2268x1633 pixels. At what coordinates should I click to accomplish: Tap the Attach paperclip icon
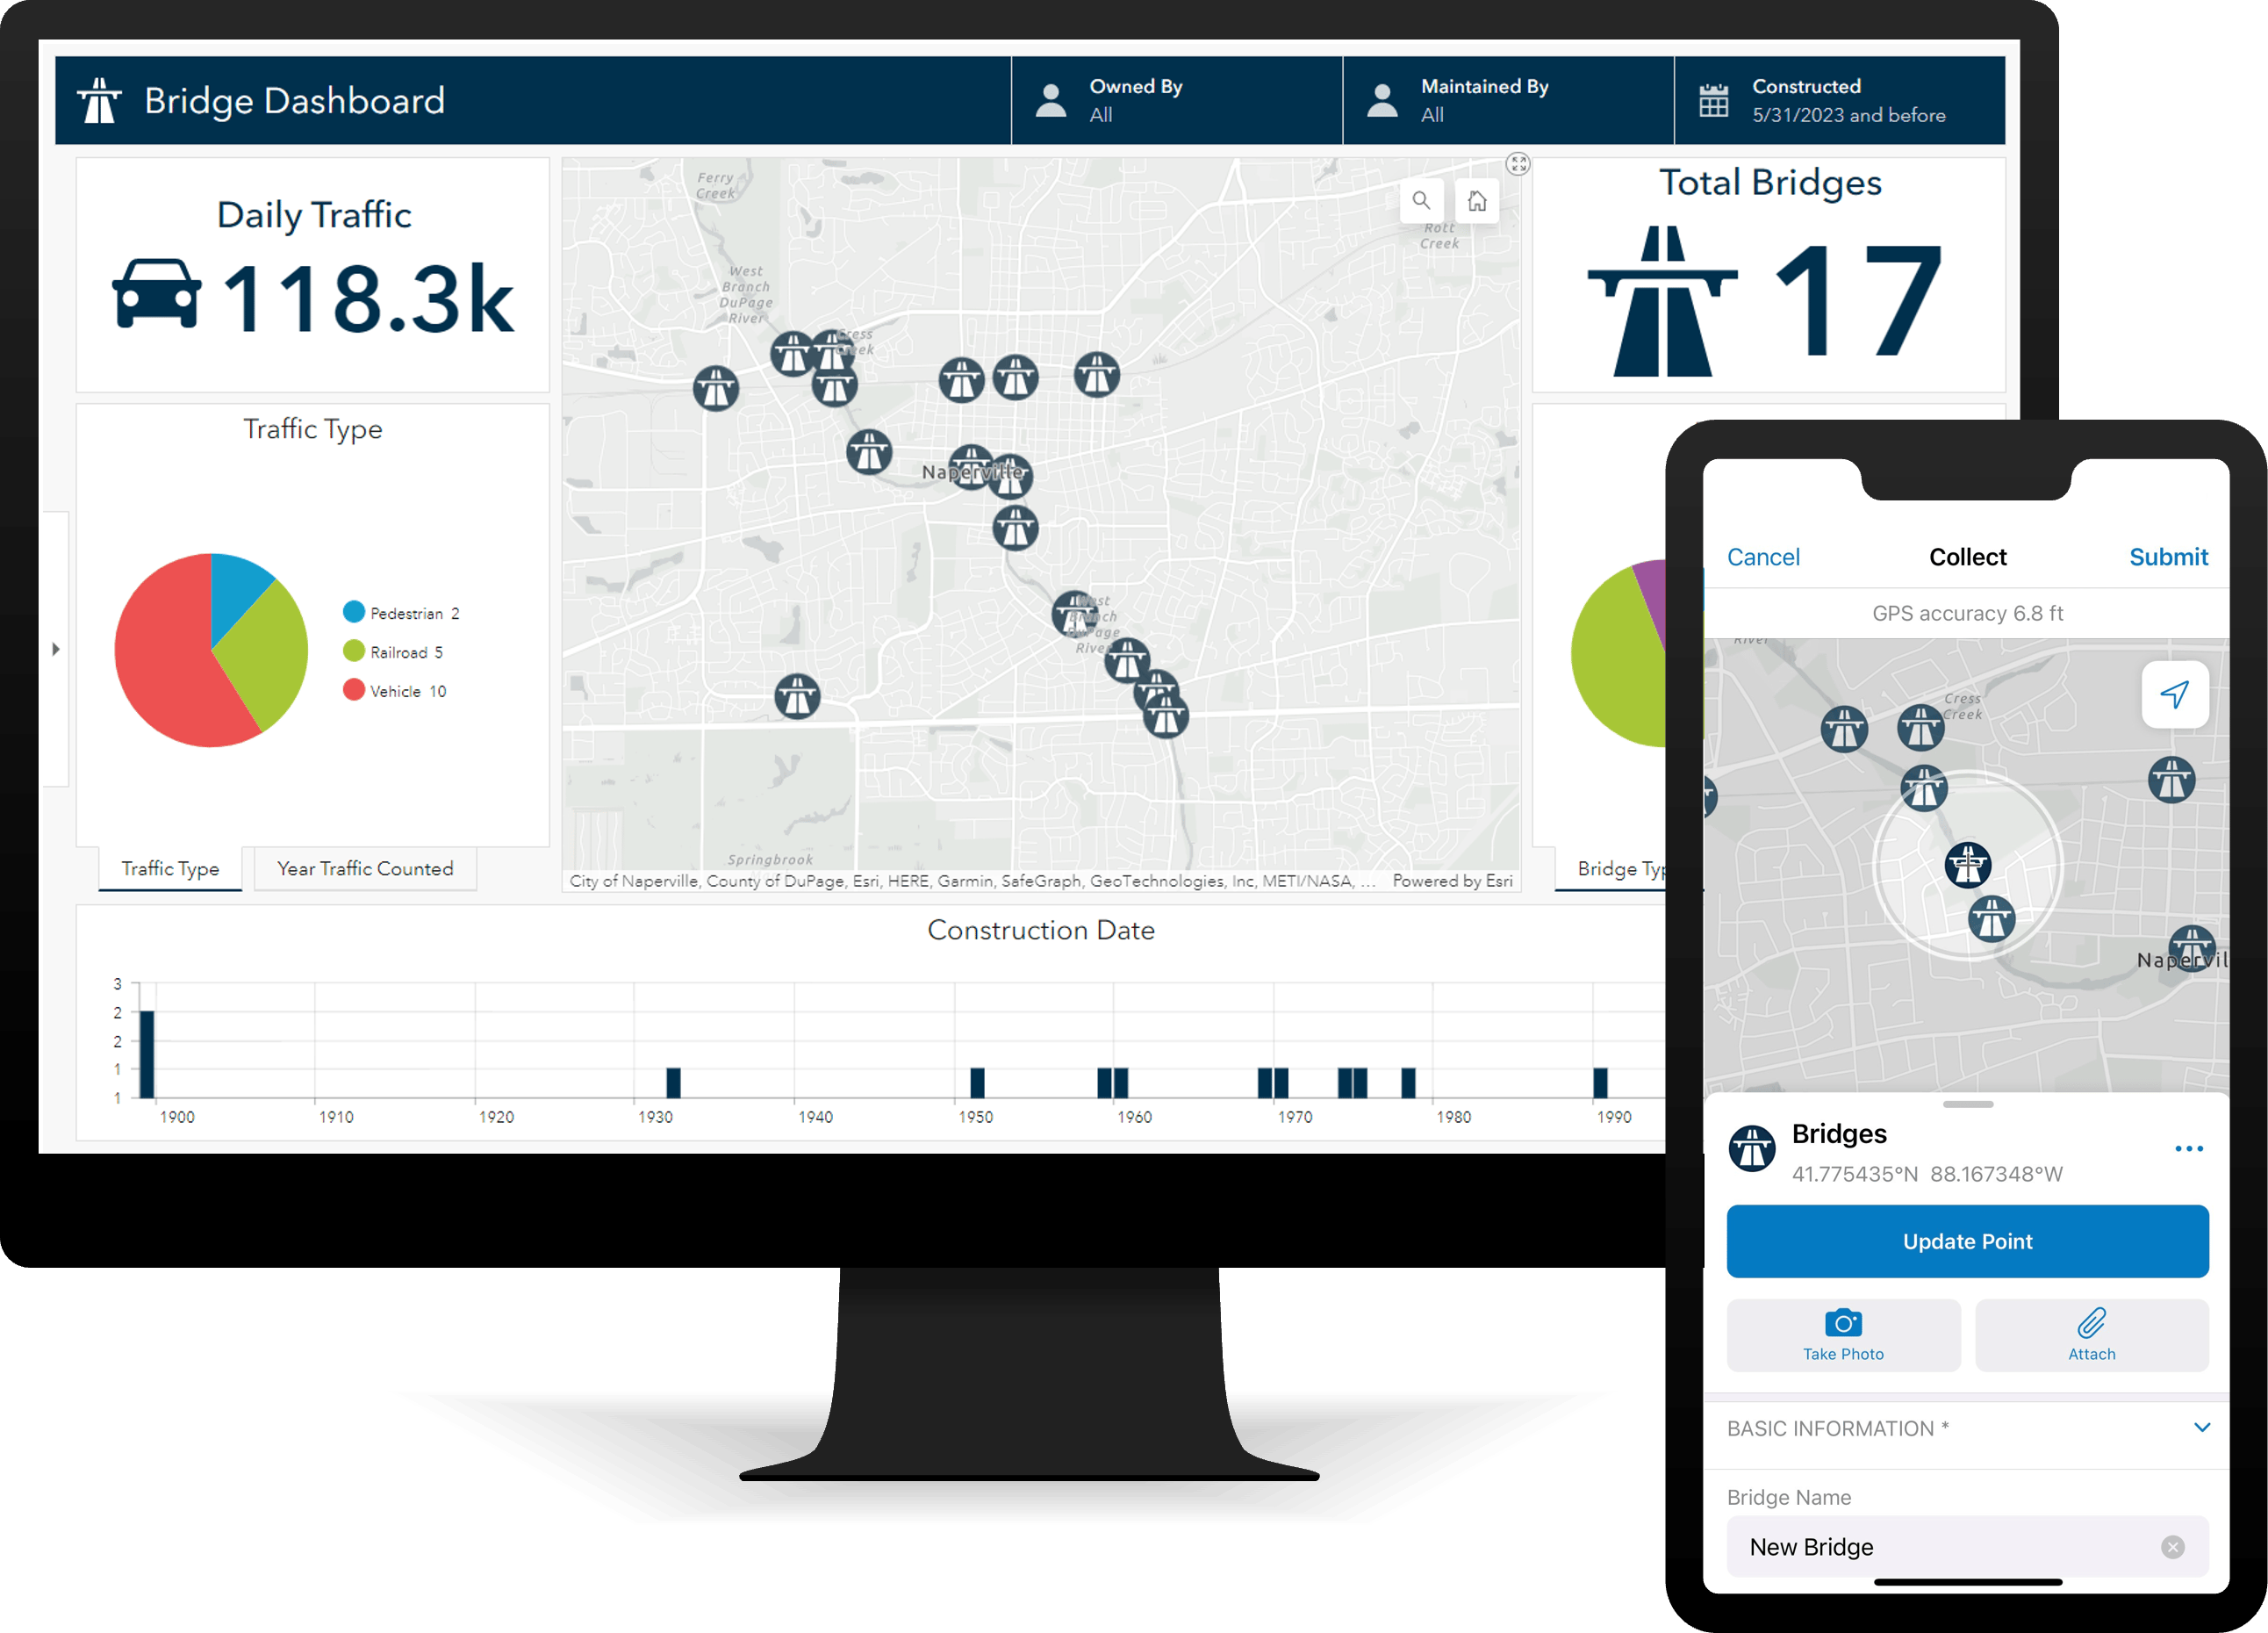click(2091, 1323)
